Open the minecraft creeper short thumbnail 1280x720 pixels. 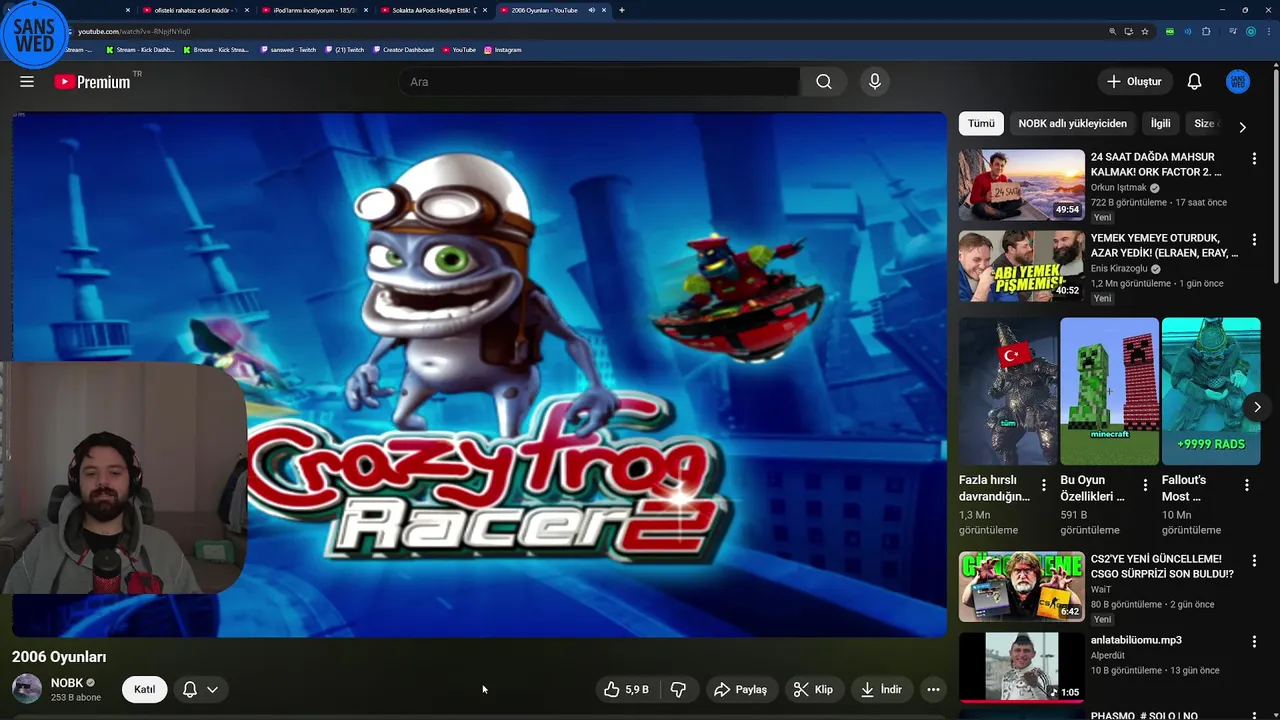click(x=1109, y=391)
